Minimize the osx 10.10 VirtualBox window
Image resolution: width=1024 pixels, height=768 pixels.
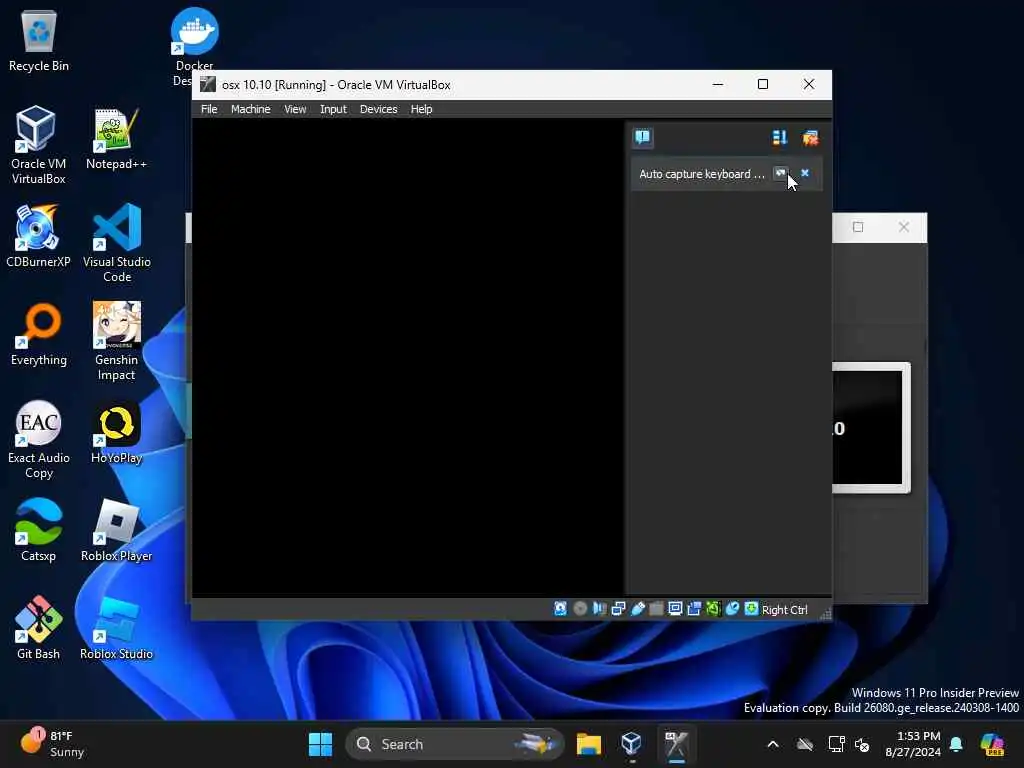click(x=718, y=84)
